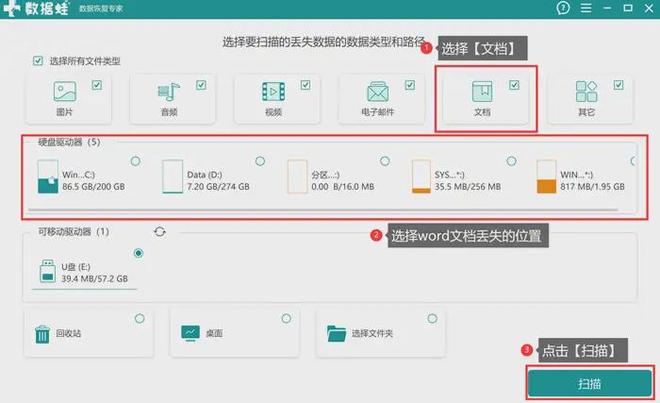Select the Win C: drive radio button
This screenshot has width=660, height=403.
coord(136,161)
